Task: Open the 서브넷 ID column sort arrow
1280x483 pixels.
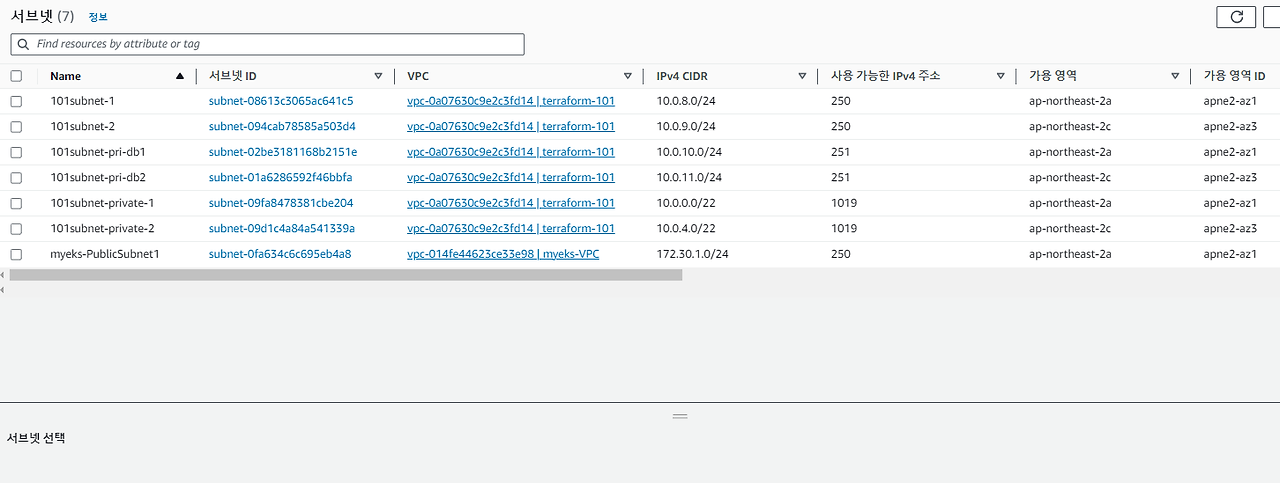Action: [378, 76]
